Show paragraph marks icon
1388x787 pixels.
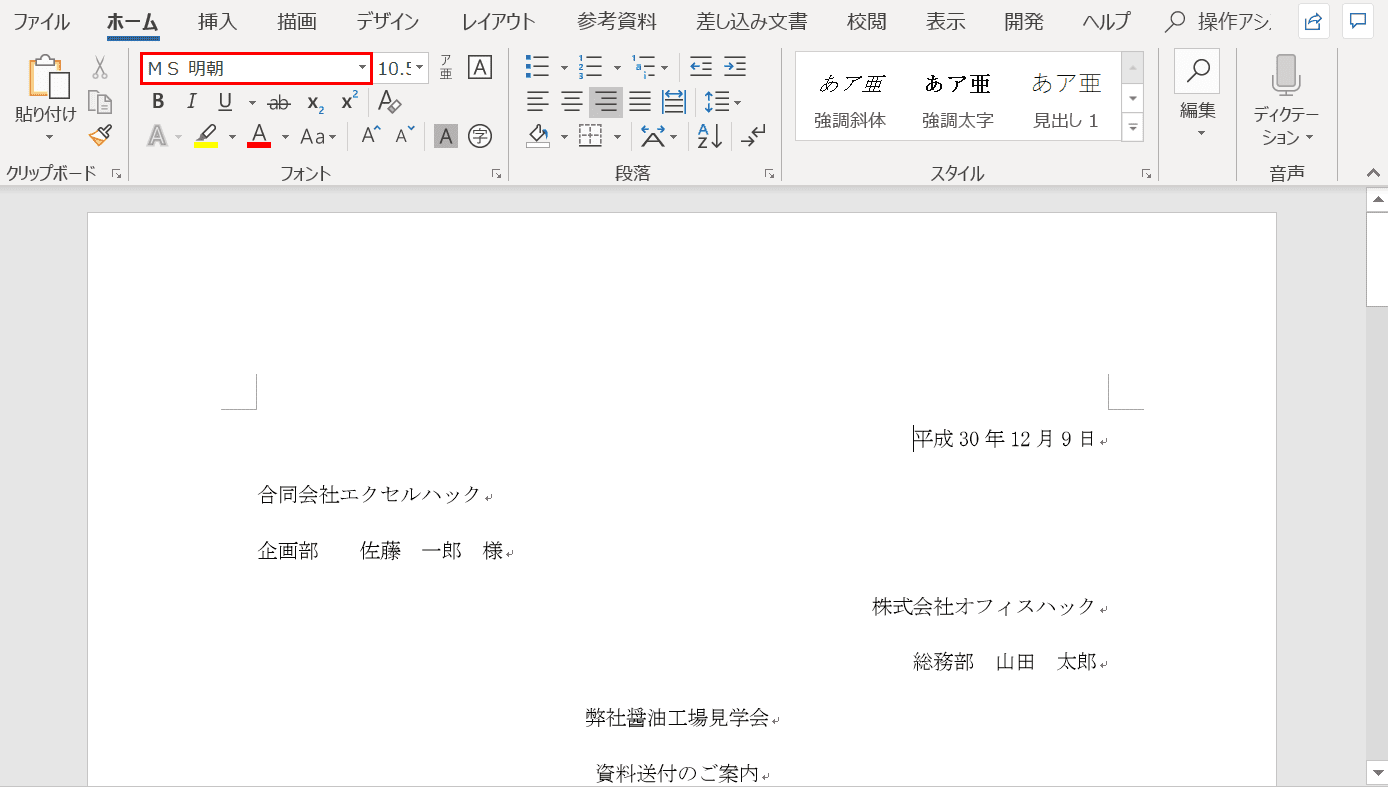pyautogui.click(x=753, y=136)
